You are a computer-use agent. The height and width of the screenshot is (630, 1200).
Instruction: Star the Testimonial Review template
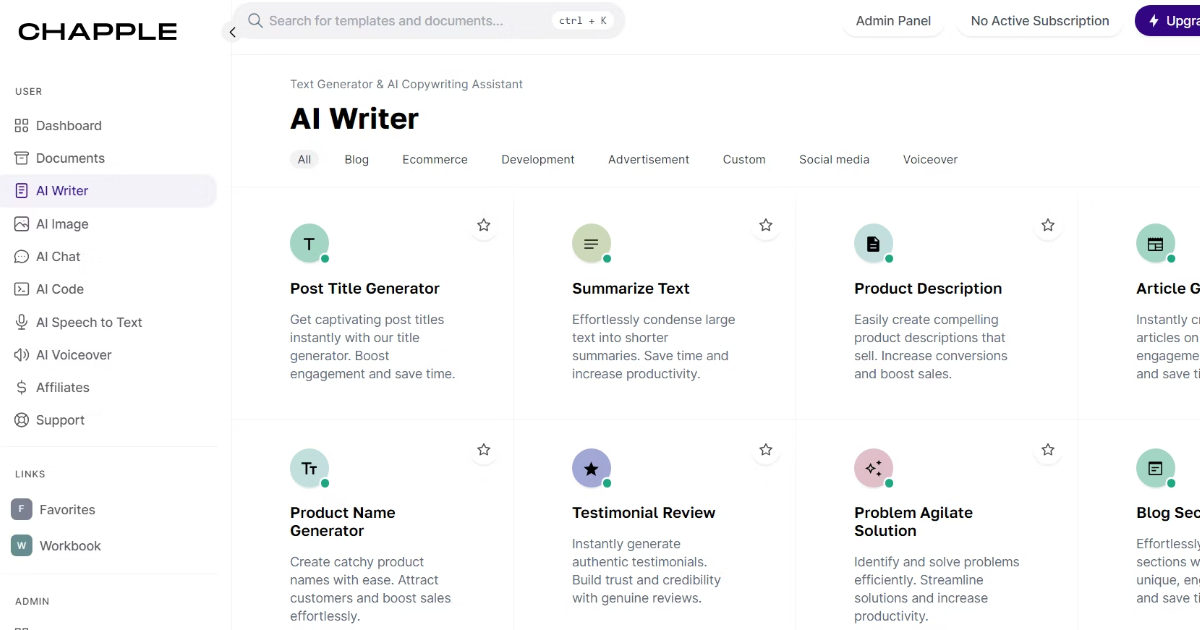[x=766, y=450]
